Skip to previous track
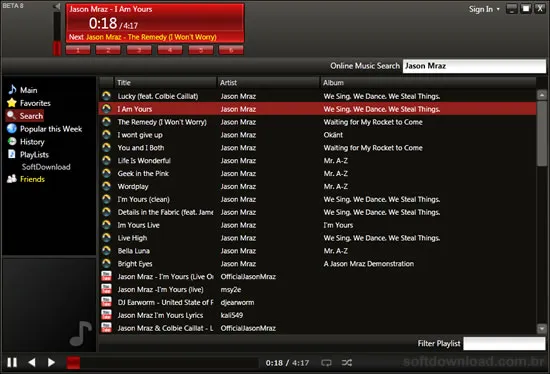 [x=32, y=362]
